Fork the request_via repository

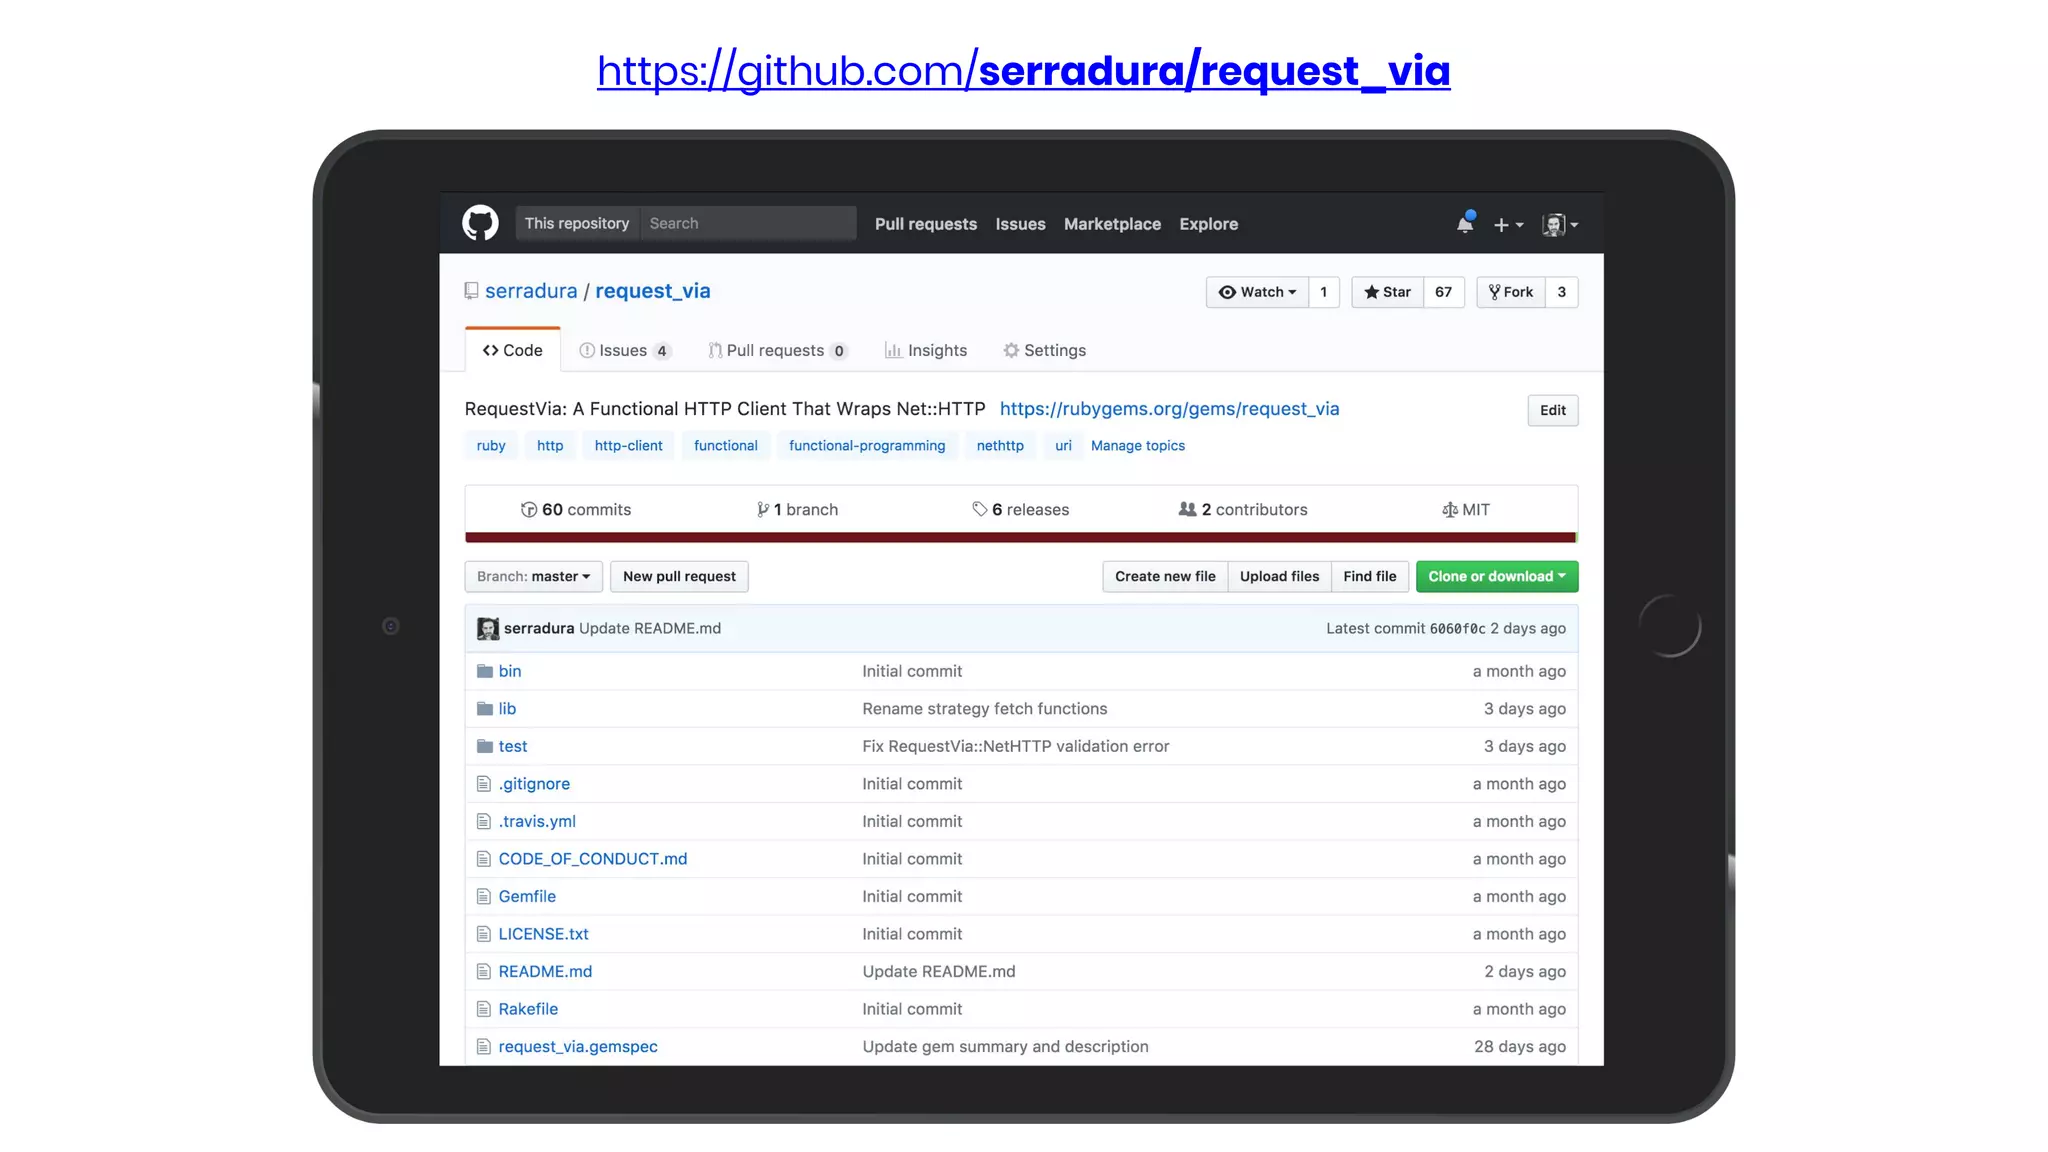pyautogui.click(x=1511, y=292)
